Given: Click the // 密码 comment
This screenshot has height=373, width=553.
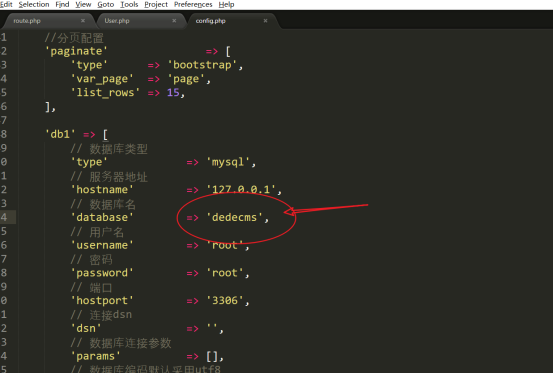Looking at the screenshot, I should pyautogui.click(x=91, y=260).
